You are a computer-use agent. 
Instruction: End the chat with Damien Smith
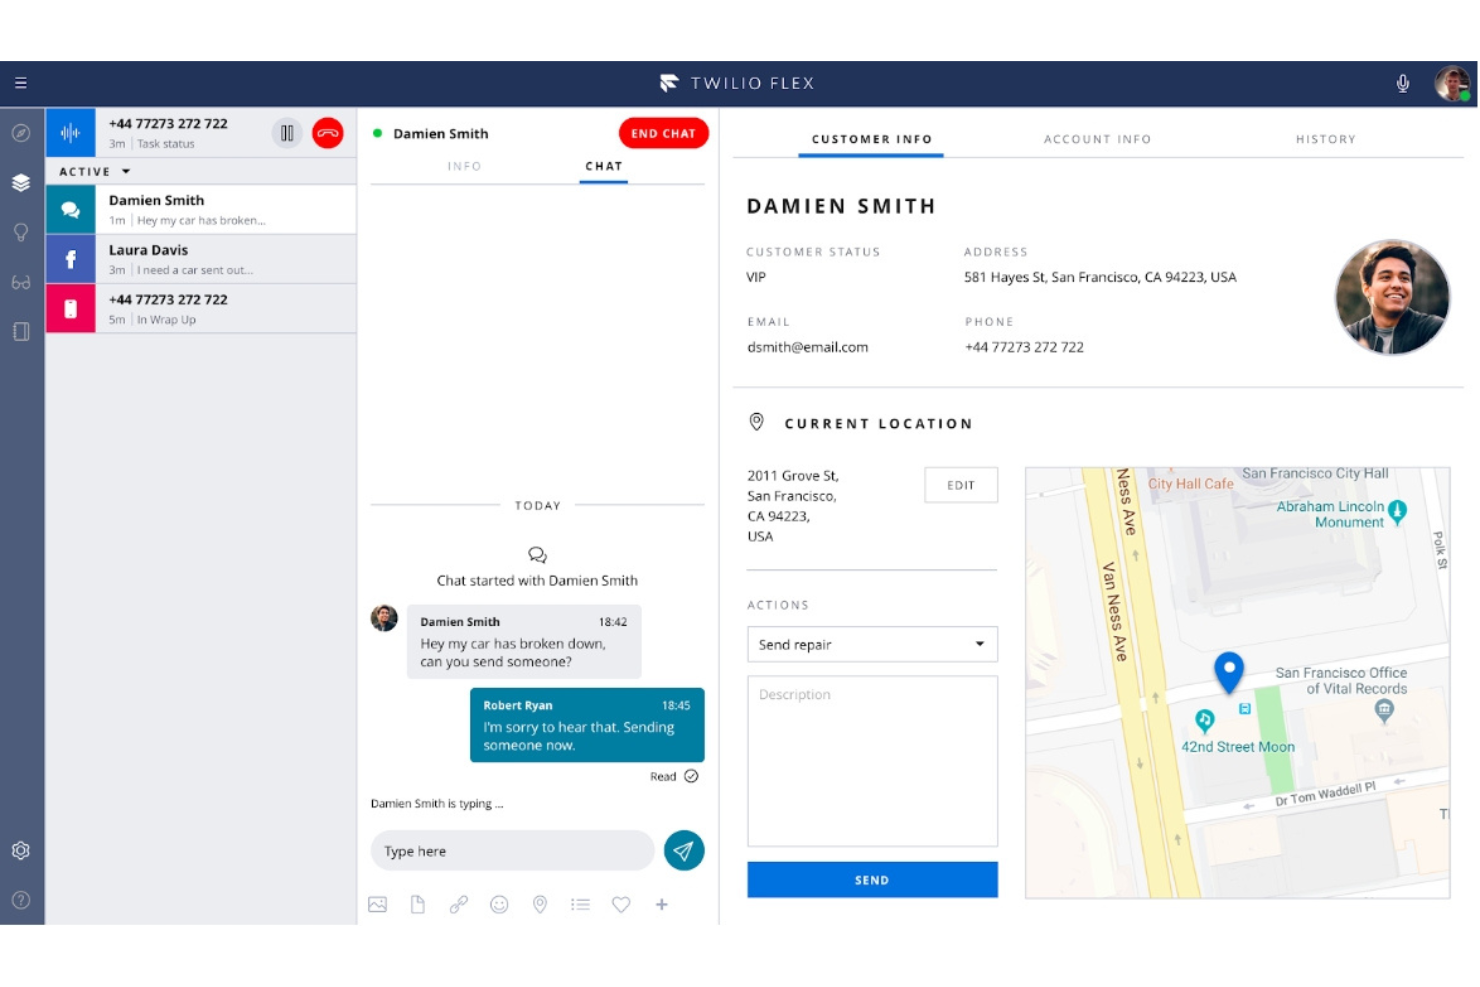[x=663, y=133]
